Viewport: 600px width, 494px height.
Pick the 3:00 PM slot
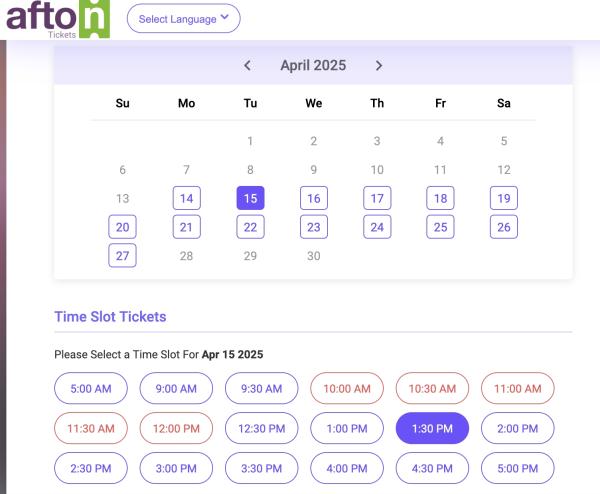[x=176, y=468]
